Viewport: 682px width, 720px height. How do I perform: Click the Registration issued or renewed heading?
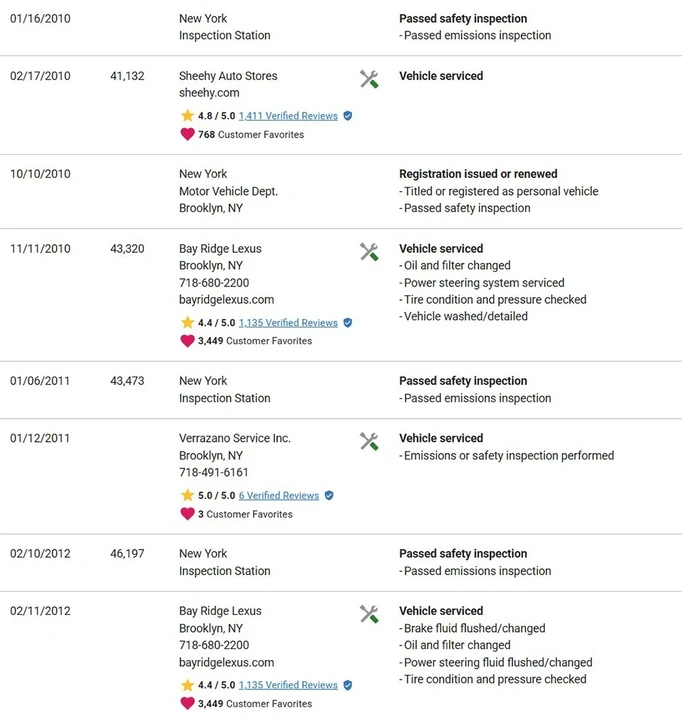tap(478, 174)
